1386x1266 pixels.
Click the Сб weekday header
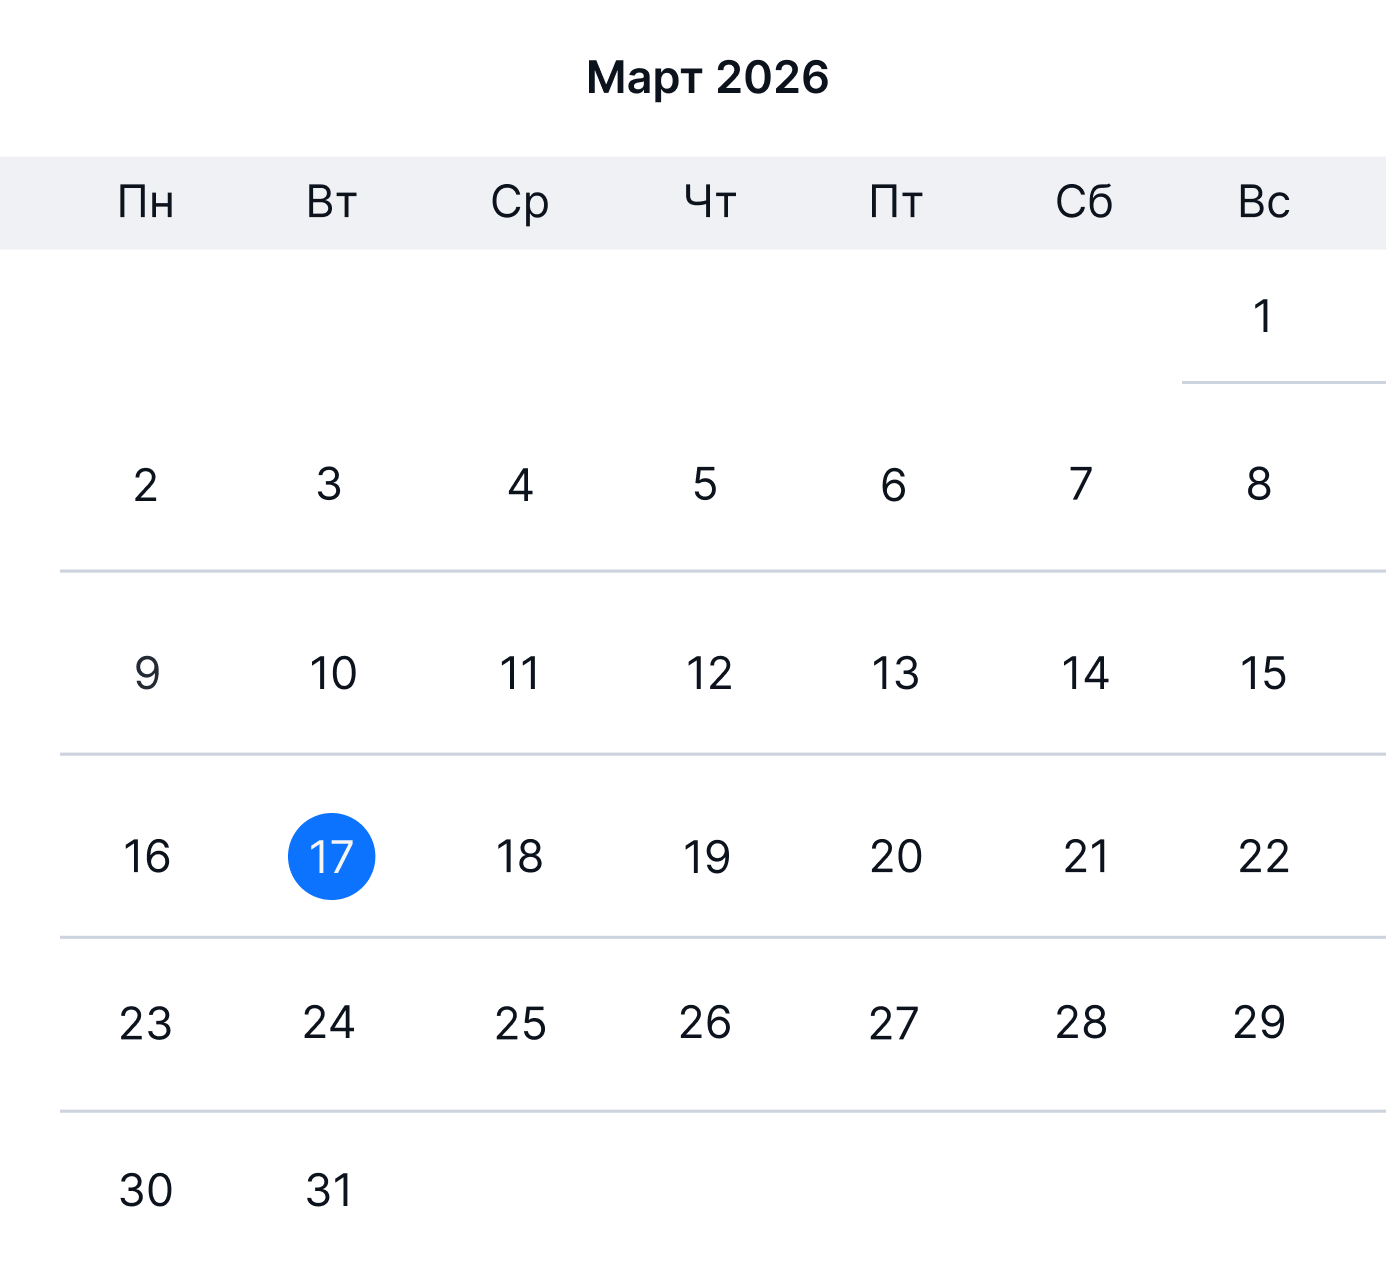(1083, 202)
